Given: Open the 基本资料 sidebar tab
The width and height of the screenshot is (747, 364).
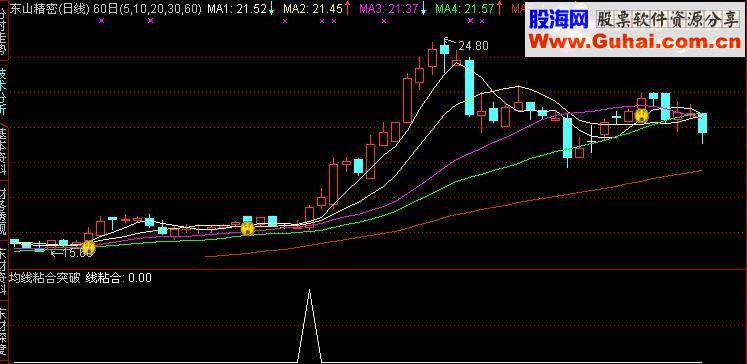Looking at the screenshot, I should (3, 152).
